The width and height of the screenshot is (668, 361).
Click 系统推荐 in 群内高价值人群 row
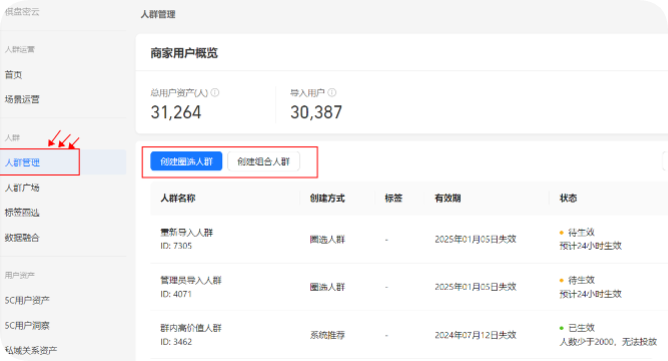[327, 335]
